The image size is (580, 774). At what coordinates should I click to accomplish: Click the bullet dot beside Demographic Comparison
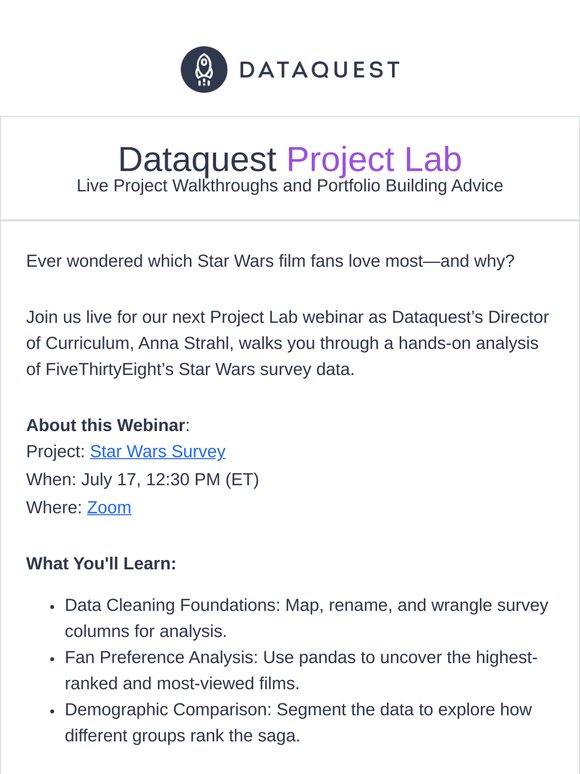pos(52,712)
